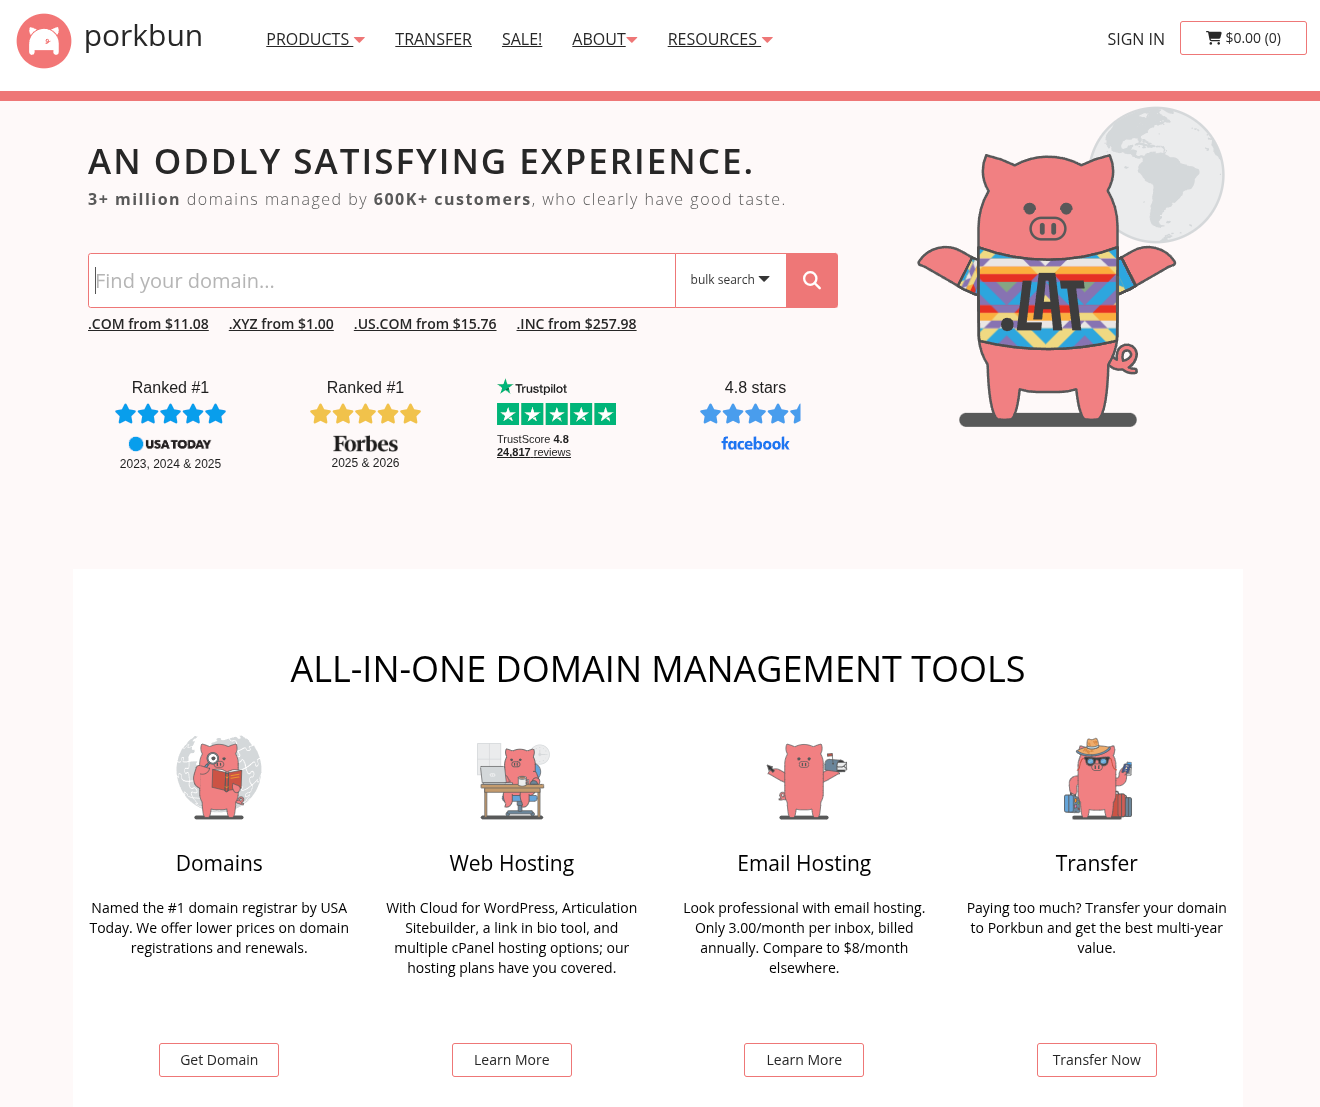Click the "ALL-IN-ONE DOMAIN MANAGEMENT TOOLS" heading
Image resolution: width=1320 pixels, height=1107 pixels.
(658, 669)
